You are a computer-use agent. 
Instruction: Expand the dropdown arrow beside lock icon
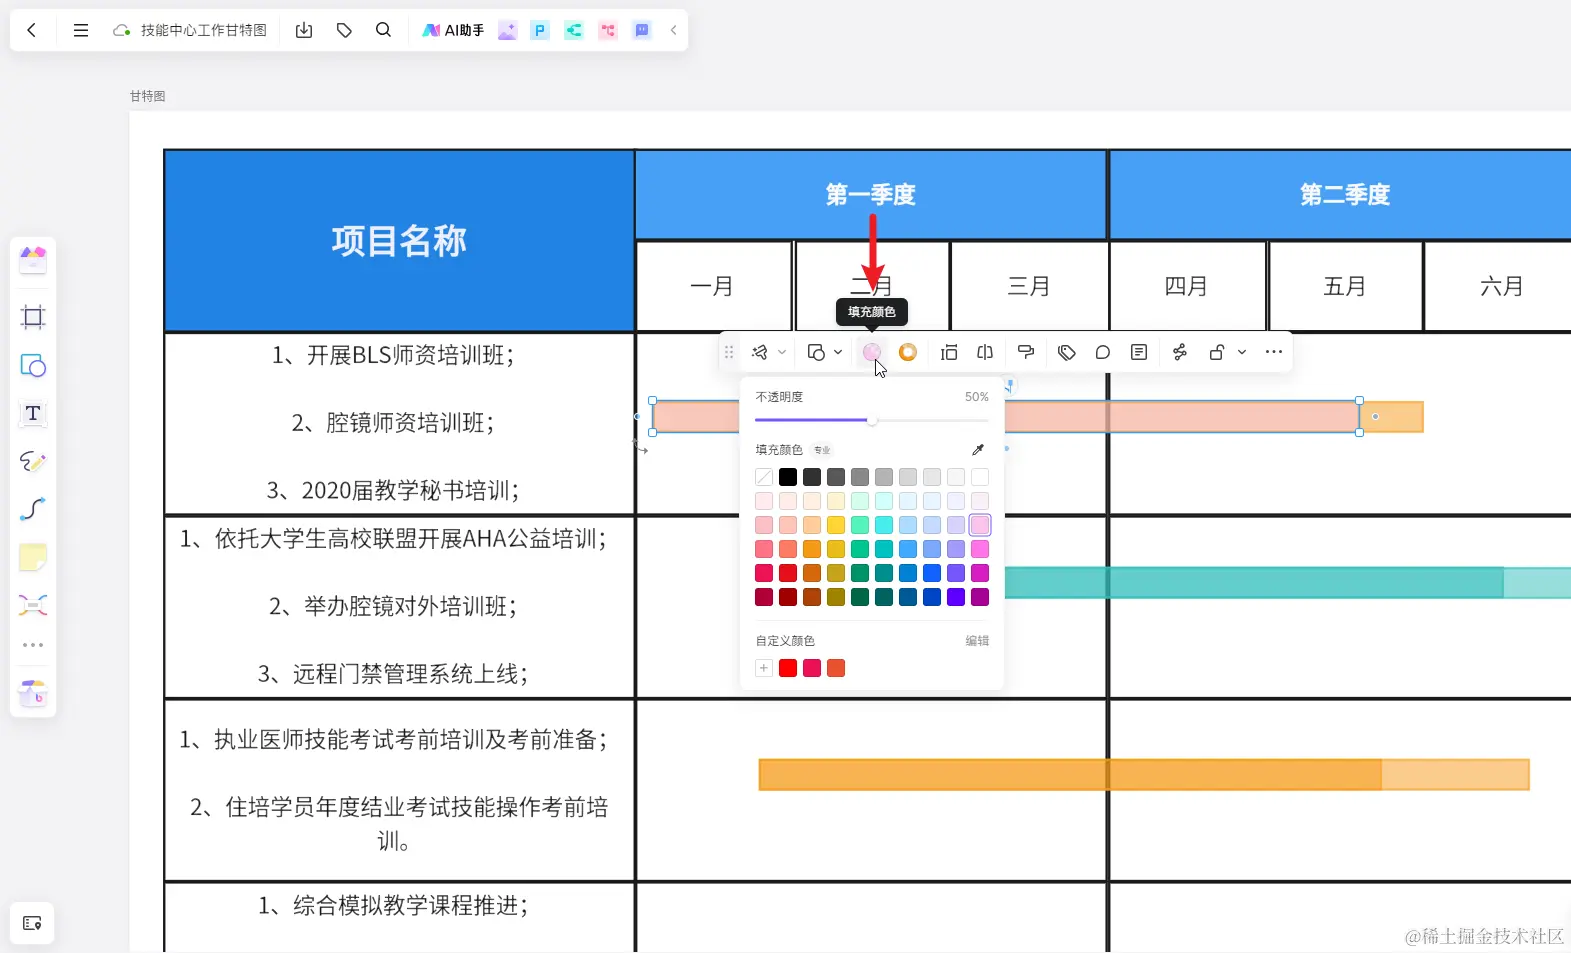click(1242, 352)
